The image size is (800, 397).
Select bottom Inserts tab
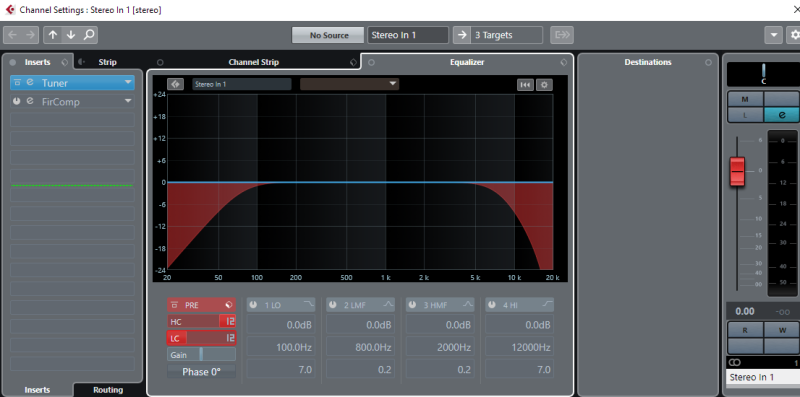37,390
